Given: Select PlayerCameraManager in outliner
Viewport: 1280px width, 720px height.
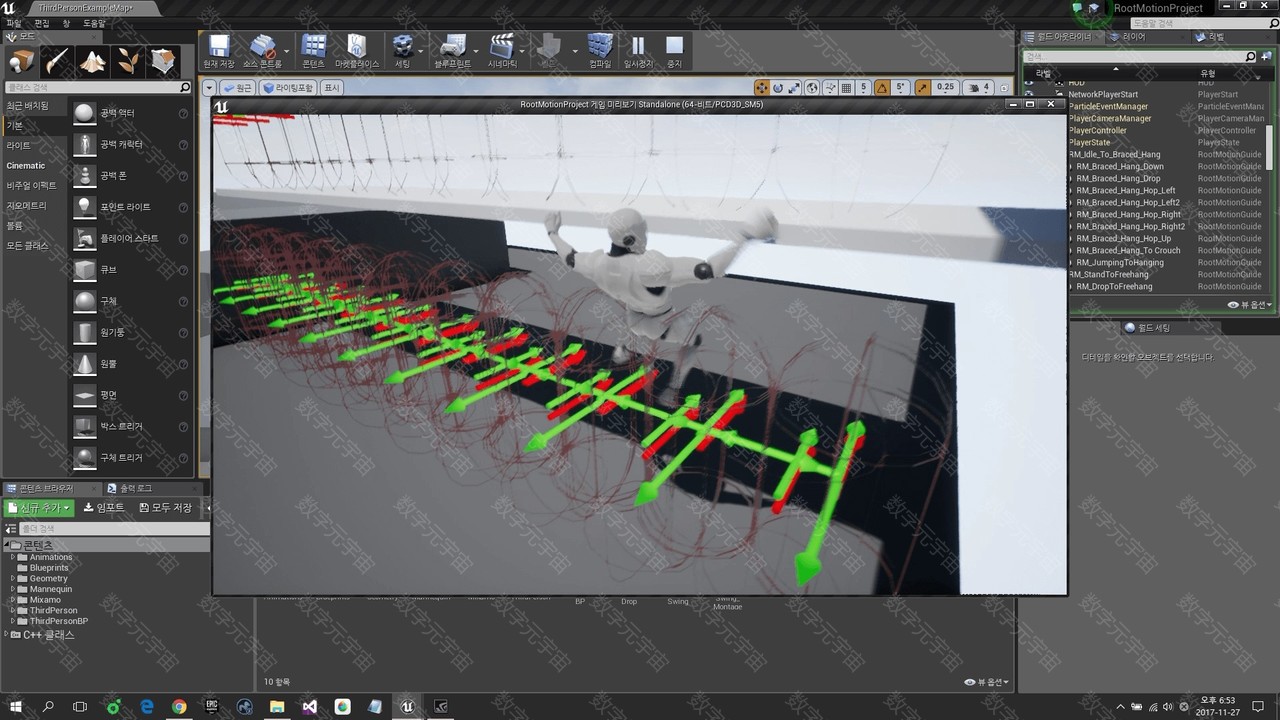Looking at the screenshot, I should pyautogui.click(x=1110, y=118).
